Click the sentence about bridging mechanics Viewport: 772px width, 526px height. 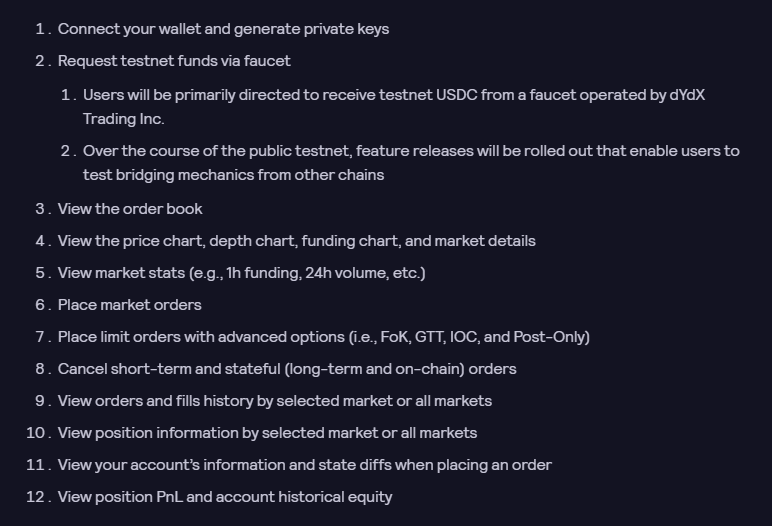411,163
